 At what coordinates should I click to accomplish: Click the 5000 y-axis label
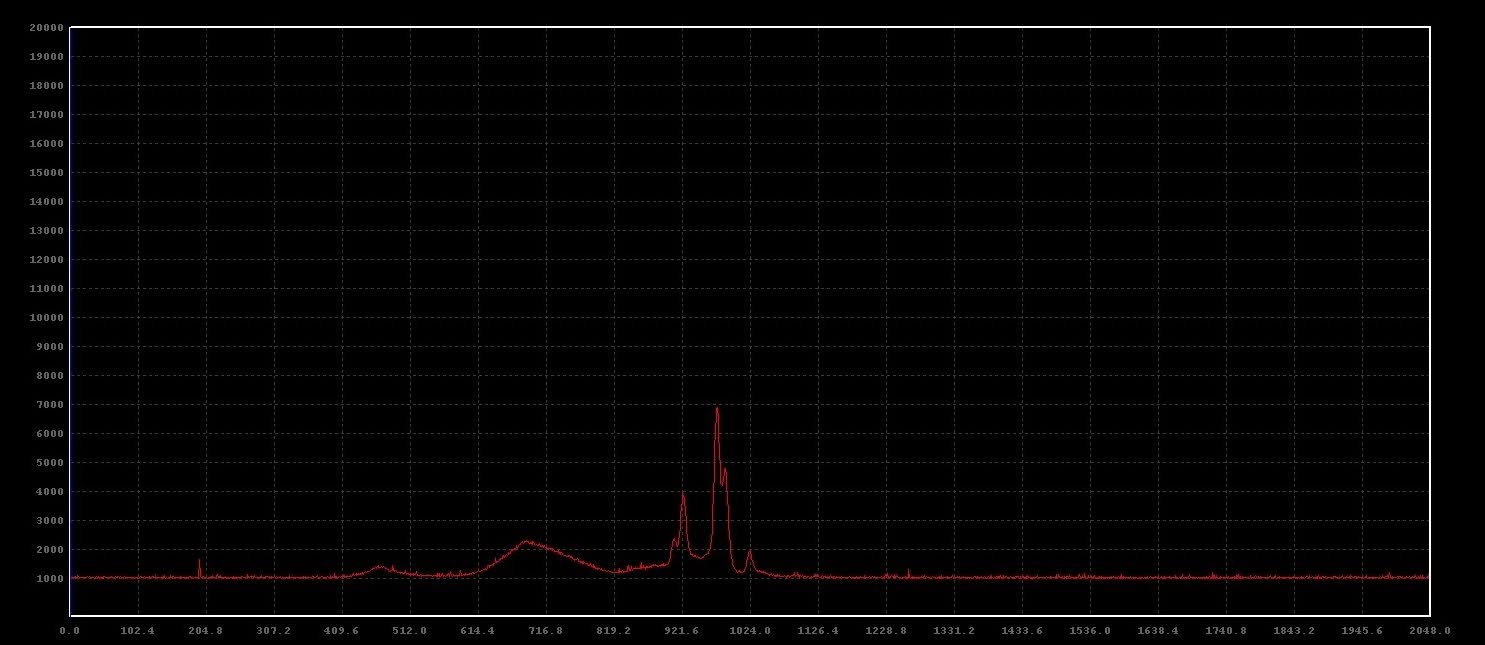click(50, 463)
